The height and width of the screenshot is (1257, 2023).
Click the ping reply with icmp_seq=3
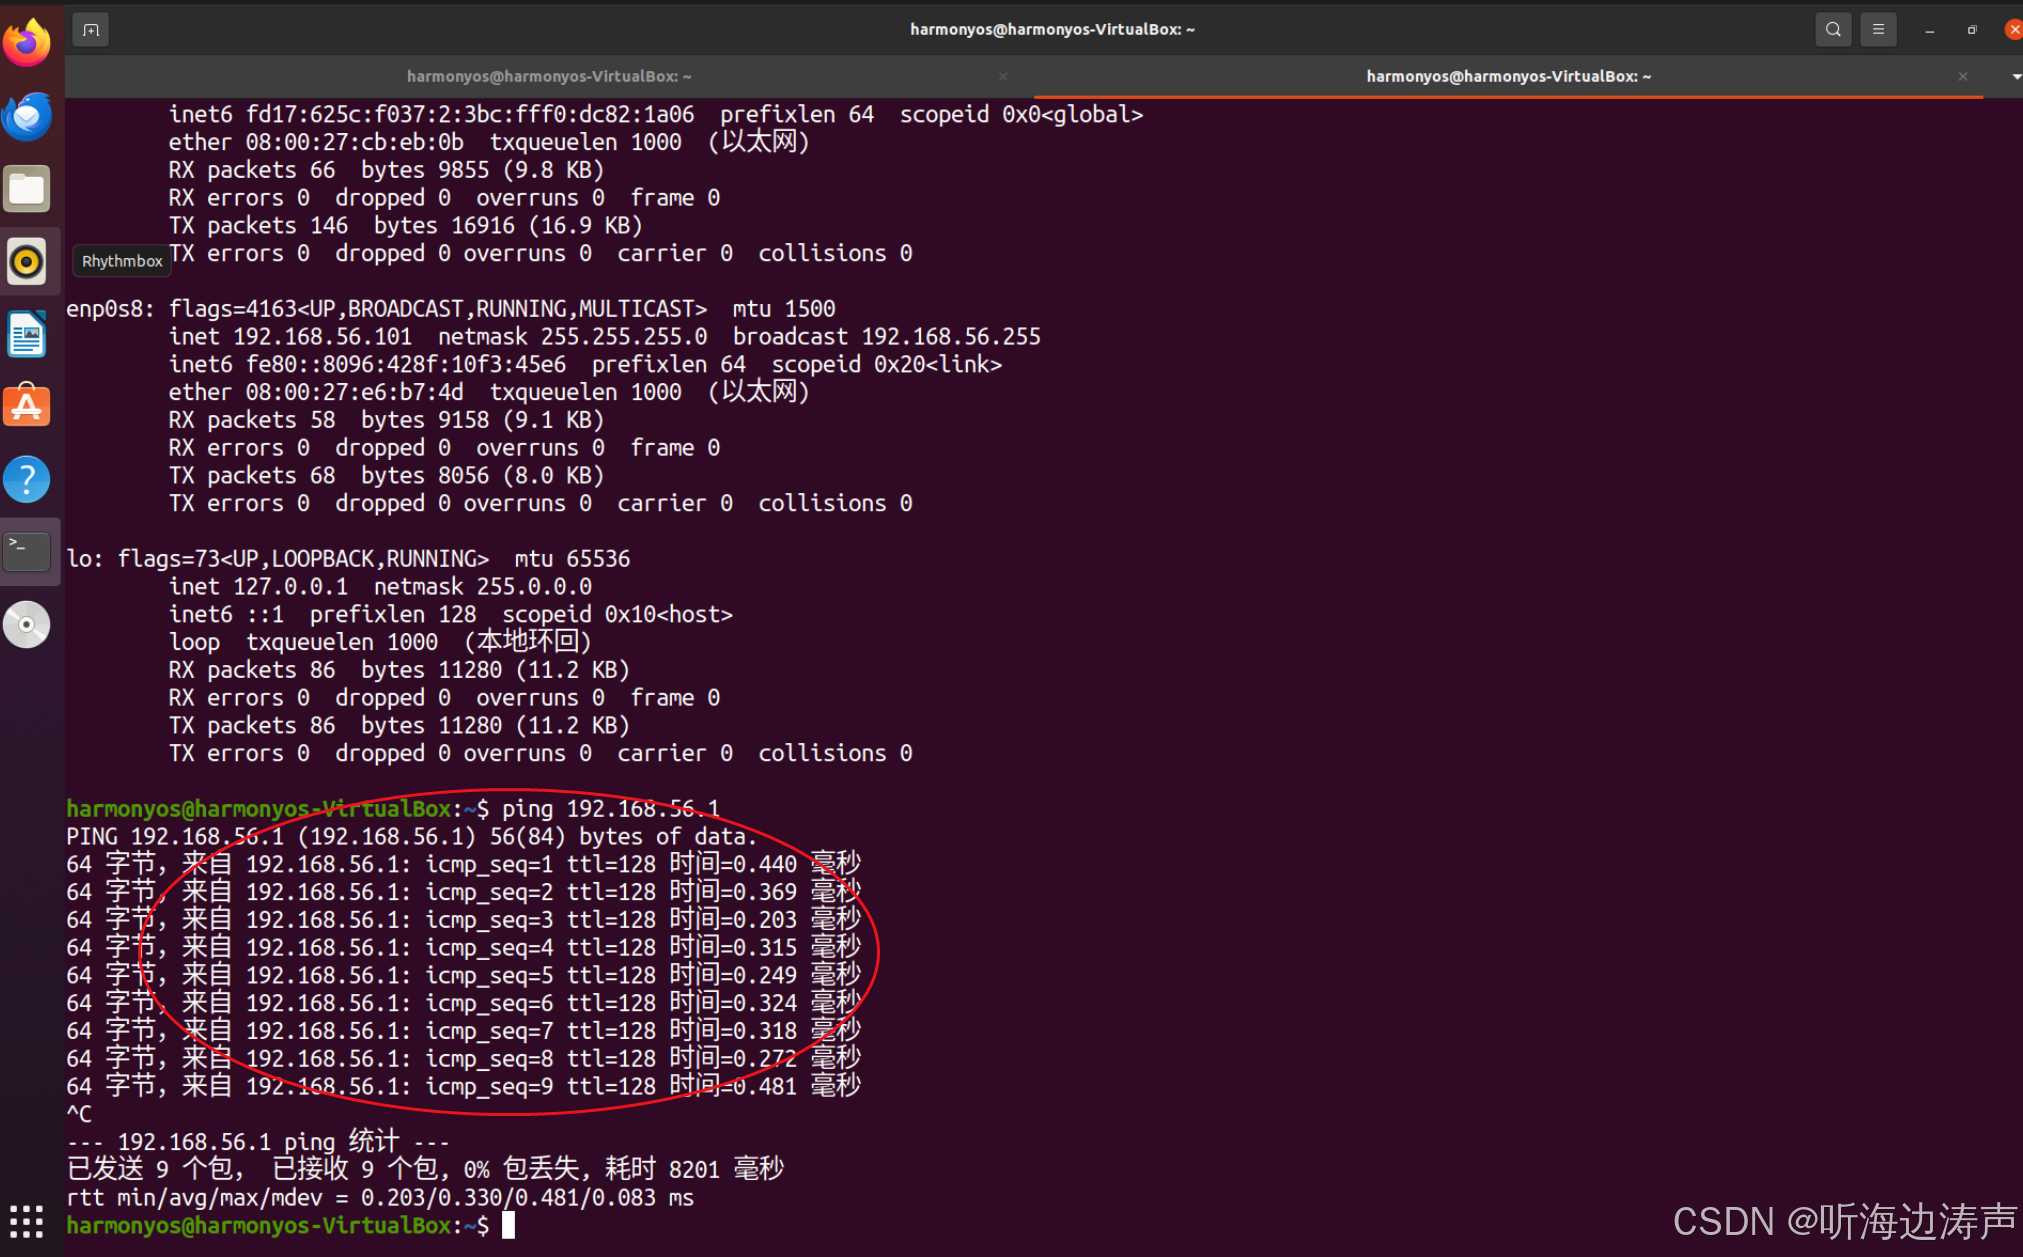(x=464, y=920)
